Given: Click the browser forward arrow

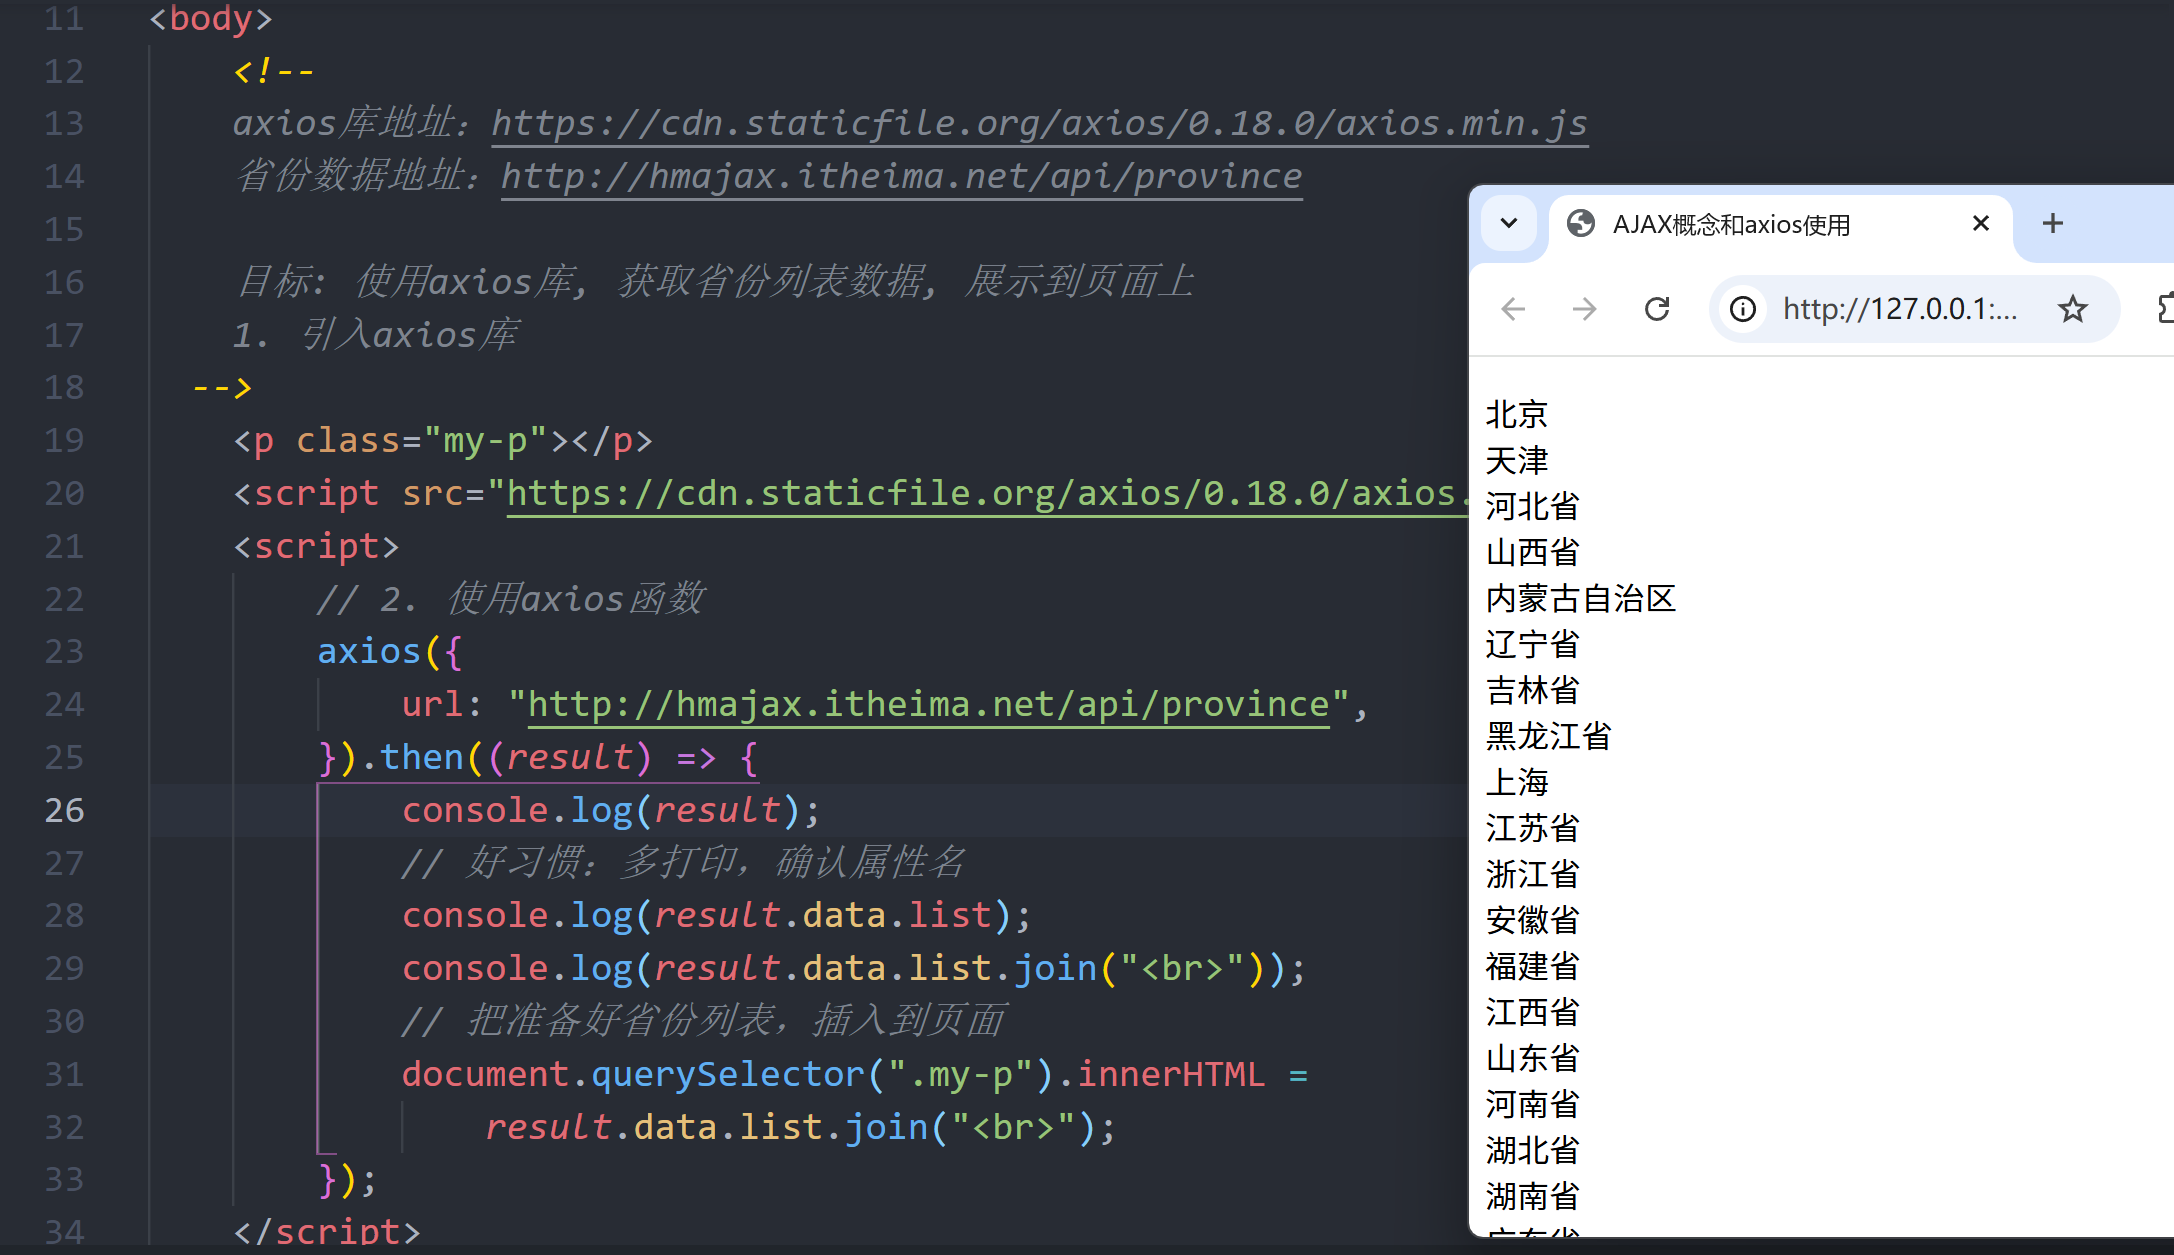Looking at the screenshot, I should 1584,309.
